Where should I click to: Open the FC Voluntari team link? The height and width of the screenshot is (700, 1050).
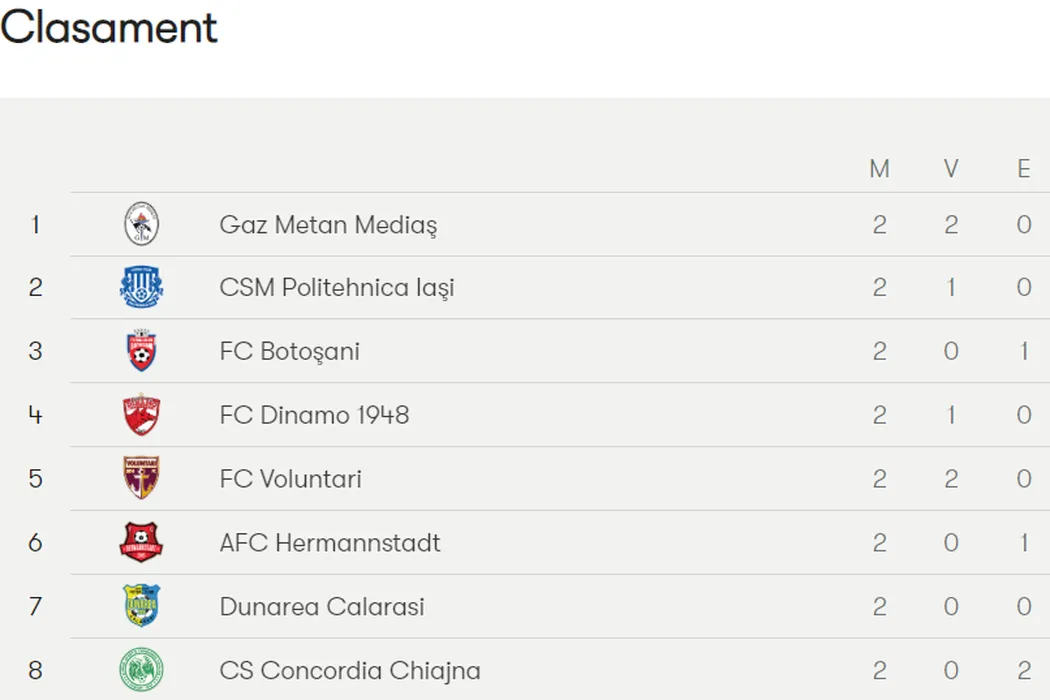coord(290,479)
